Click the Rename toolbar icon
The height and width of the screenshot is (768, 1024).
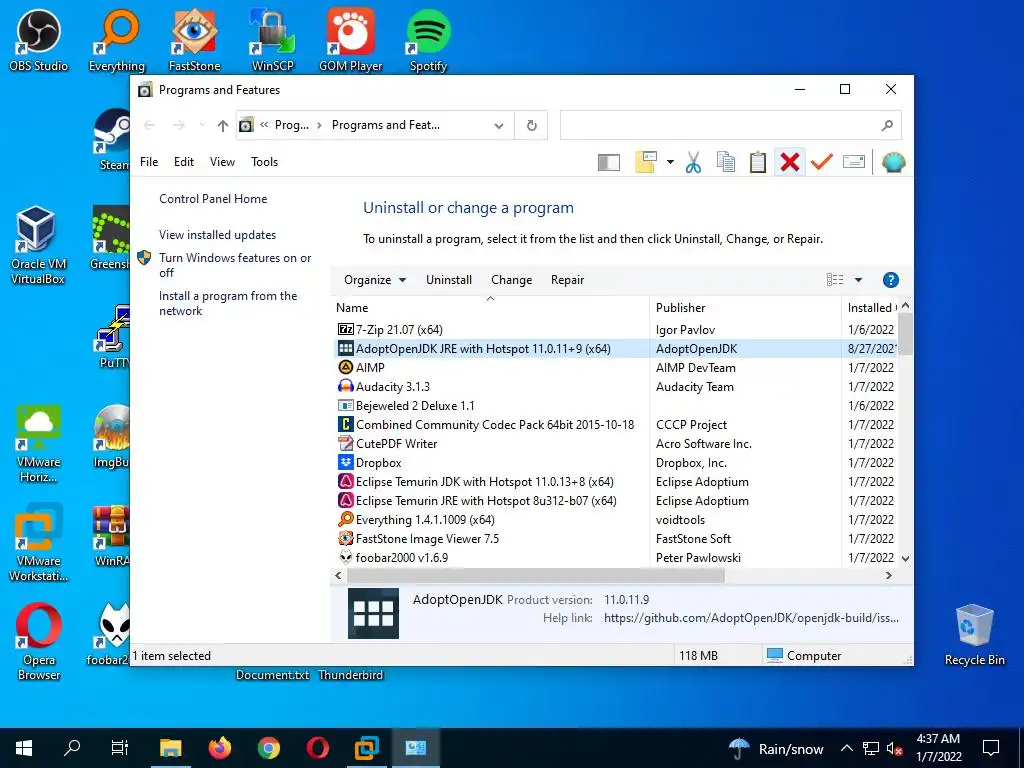(854, 161)
